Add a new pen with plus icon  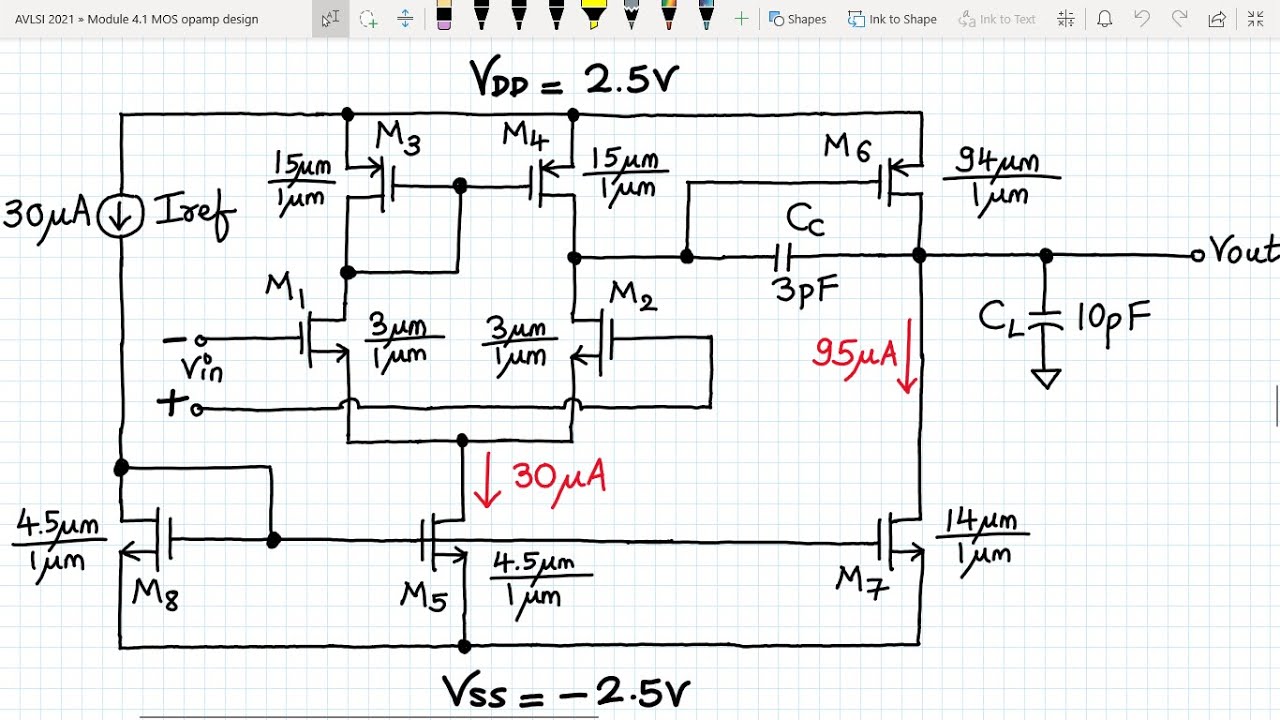[x=741, y=19]
